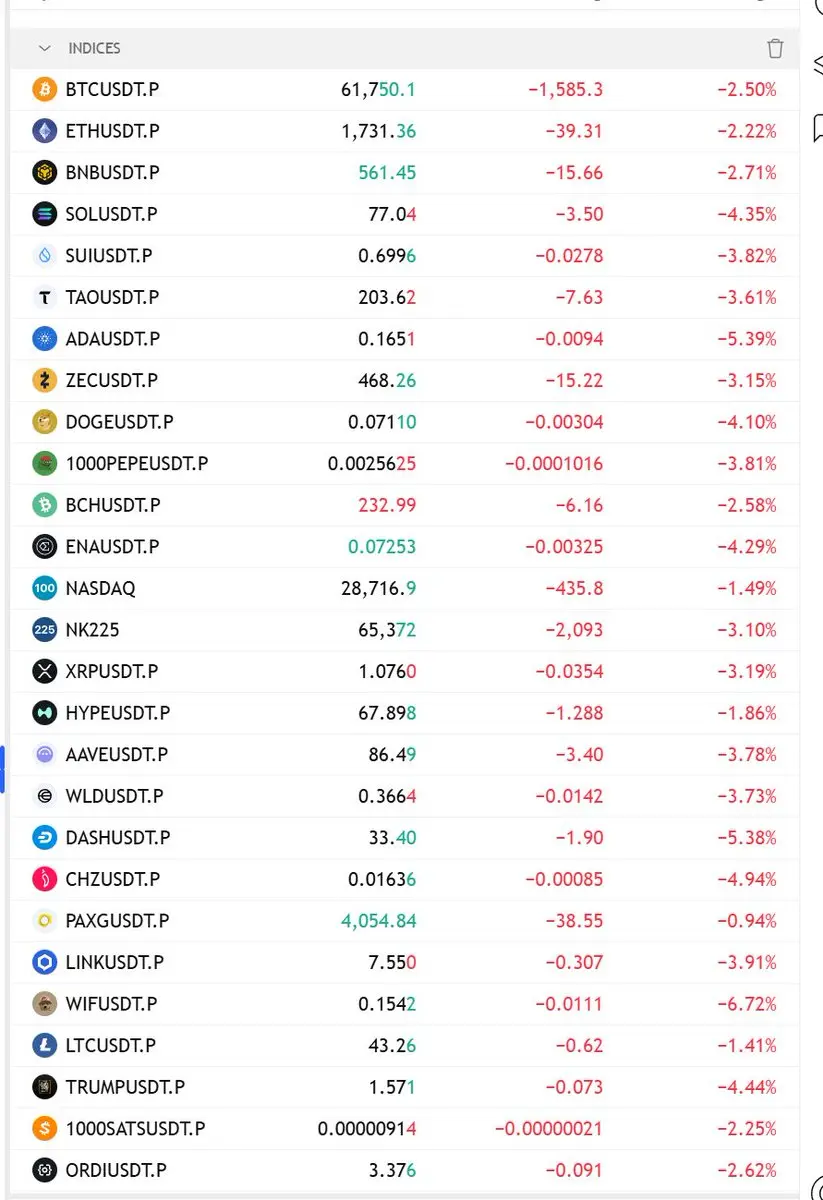Viewport: 823px width, 1200px height.
Task: Click the Ethereum icon beside ETHUSDT.P
Action: 44,131
